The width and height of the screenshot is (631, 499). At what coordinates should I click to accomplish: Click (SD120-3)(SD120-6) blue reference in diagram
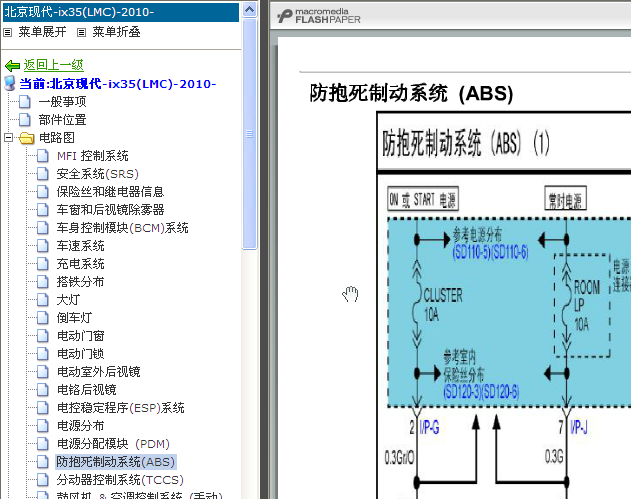click(481, 391)
